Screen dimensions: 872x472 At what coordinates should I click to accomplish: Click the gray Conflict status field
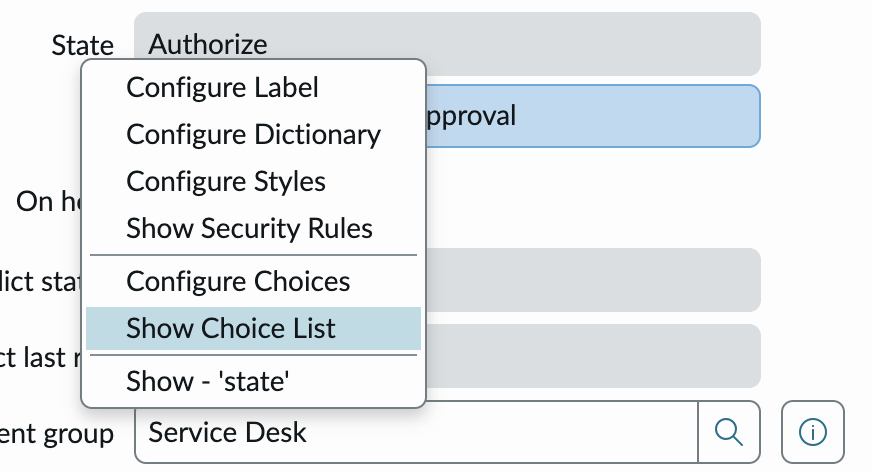point(590,279)
